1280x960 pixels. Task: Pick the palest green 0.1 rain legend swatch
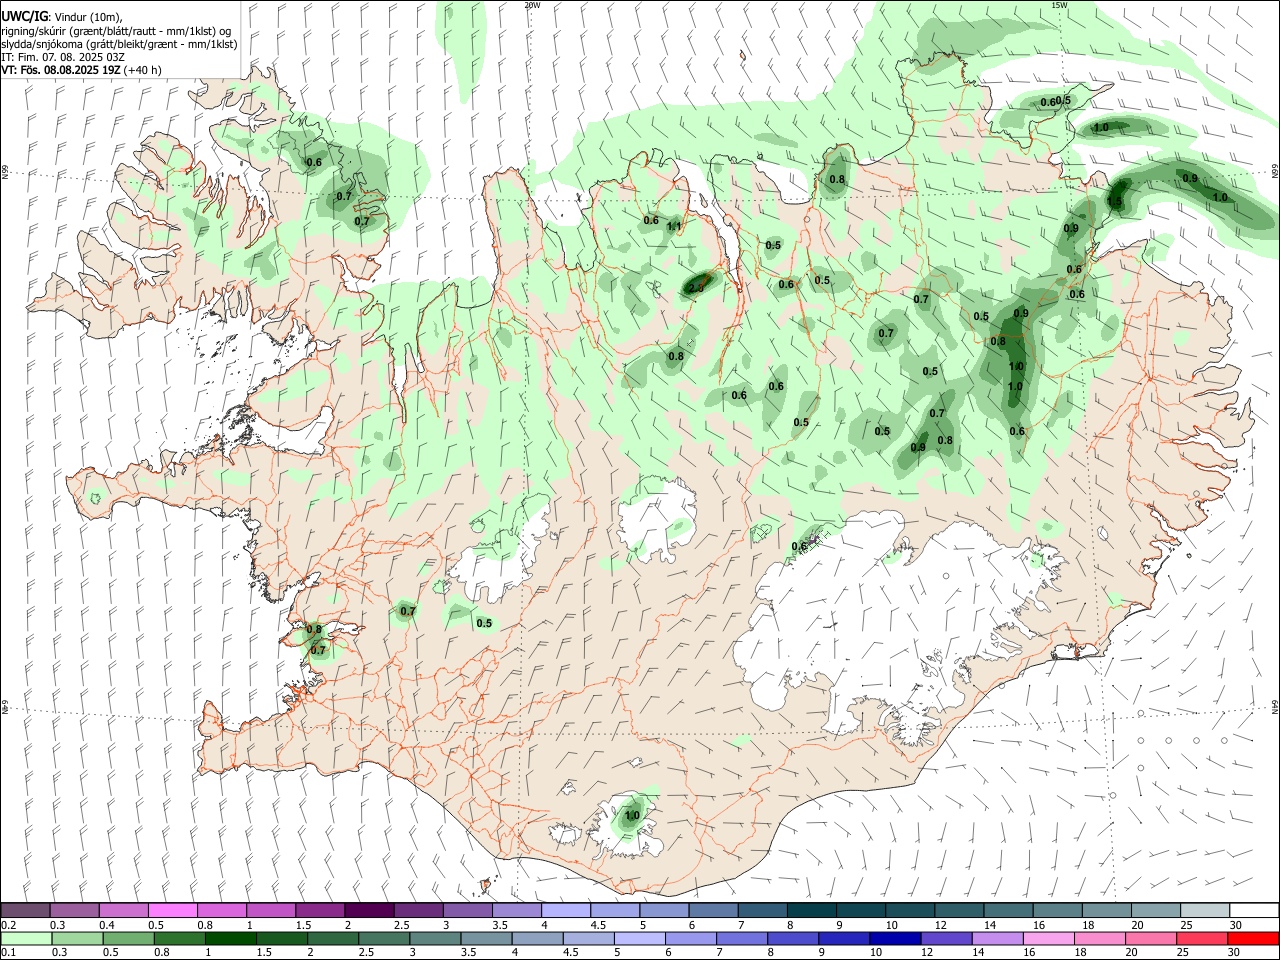click(26, 938)
